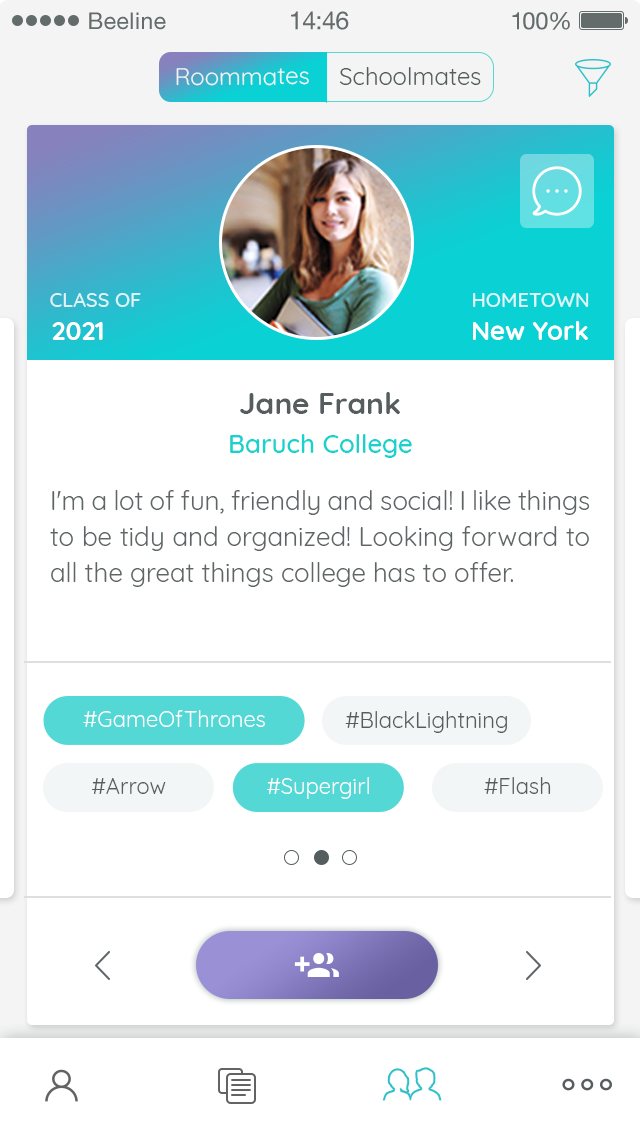640x1136 pixels.
Task: Go to previous profile arrow
Action: tap(102, 965)
